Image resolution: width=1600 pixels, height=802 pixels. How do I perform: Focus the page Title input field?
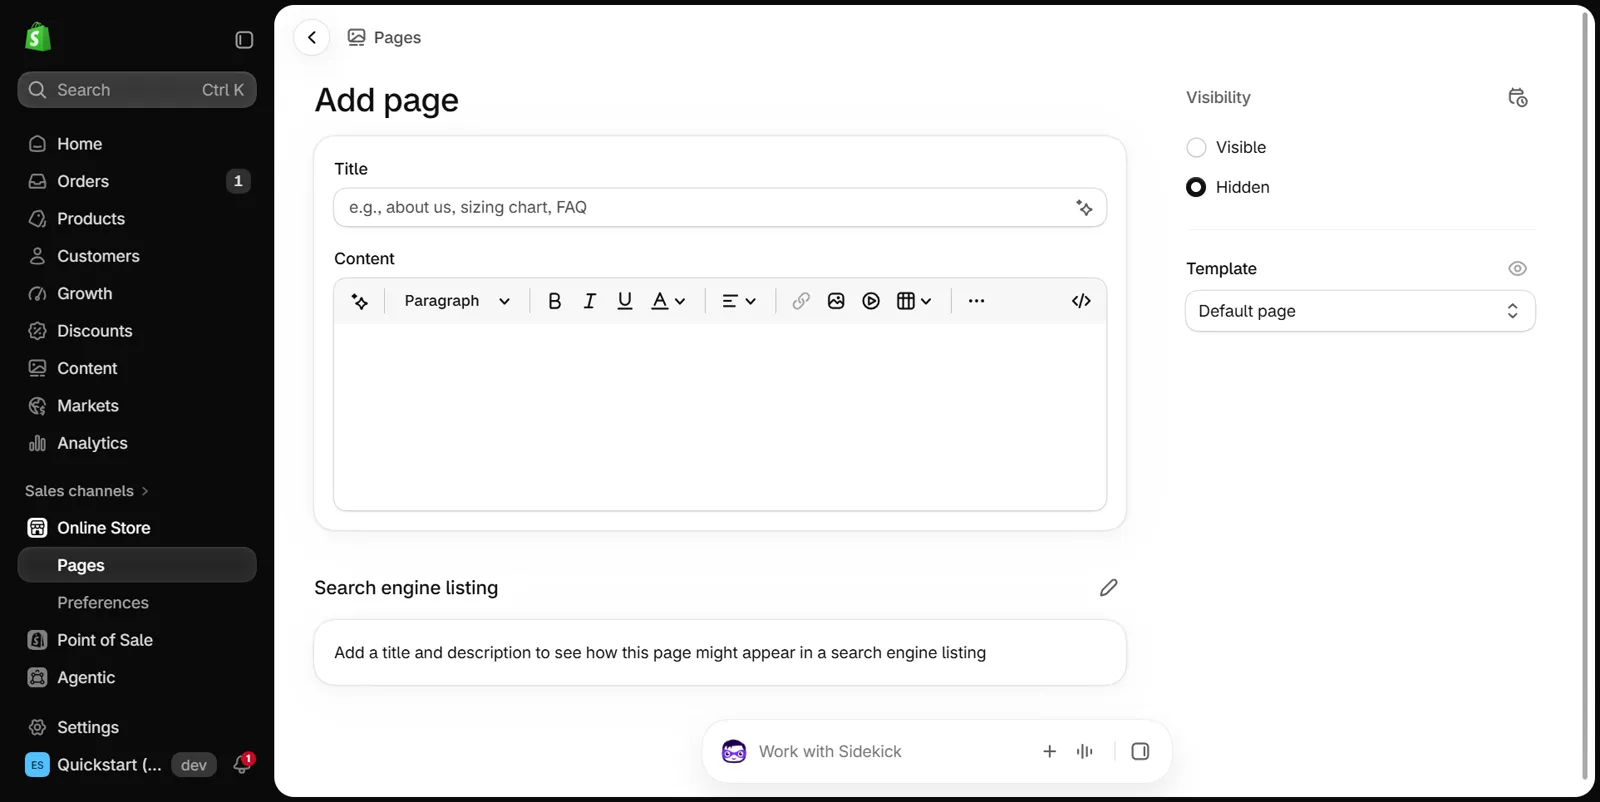point(720,208)
